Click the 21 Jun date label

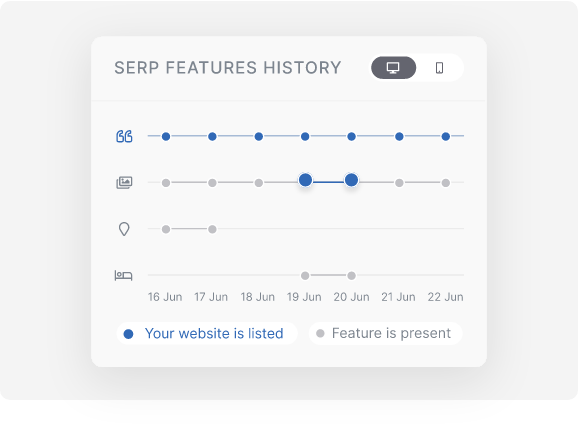398,297
